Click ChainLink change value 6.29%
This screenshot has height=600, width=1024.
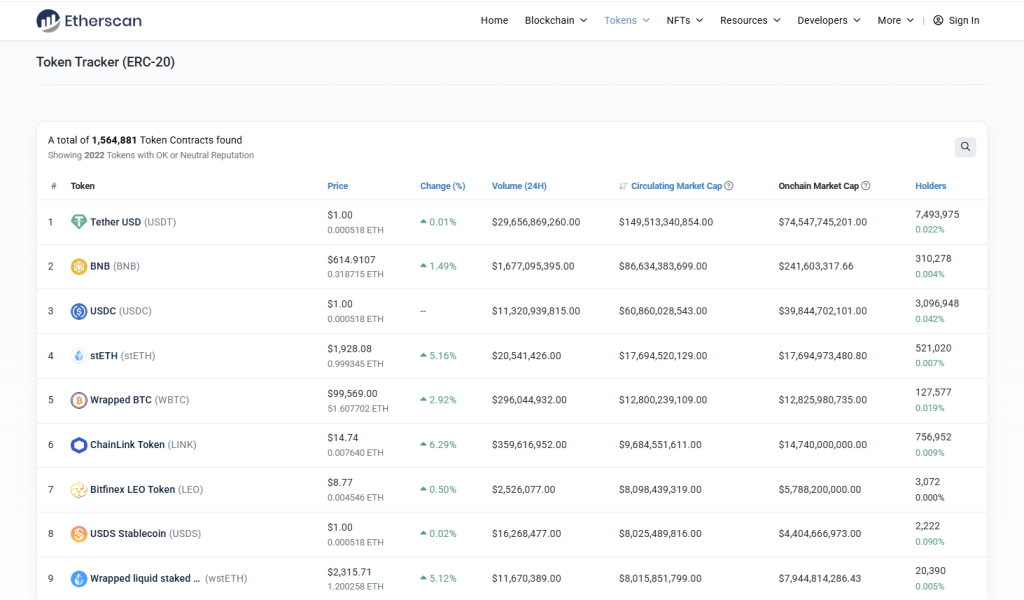(x=443, y=445)
